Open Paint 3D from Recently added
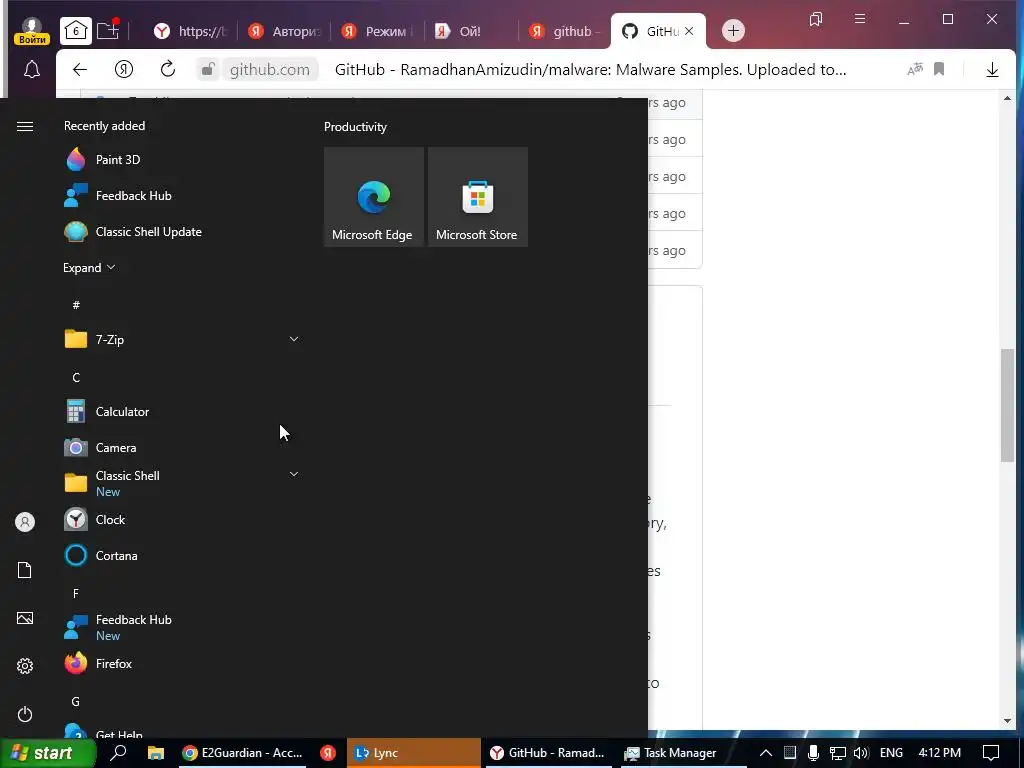The width and height of the screenshot is (1024, 768). pyautogui.click(x=180, y=159)
